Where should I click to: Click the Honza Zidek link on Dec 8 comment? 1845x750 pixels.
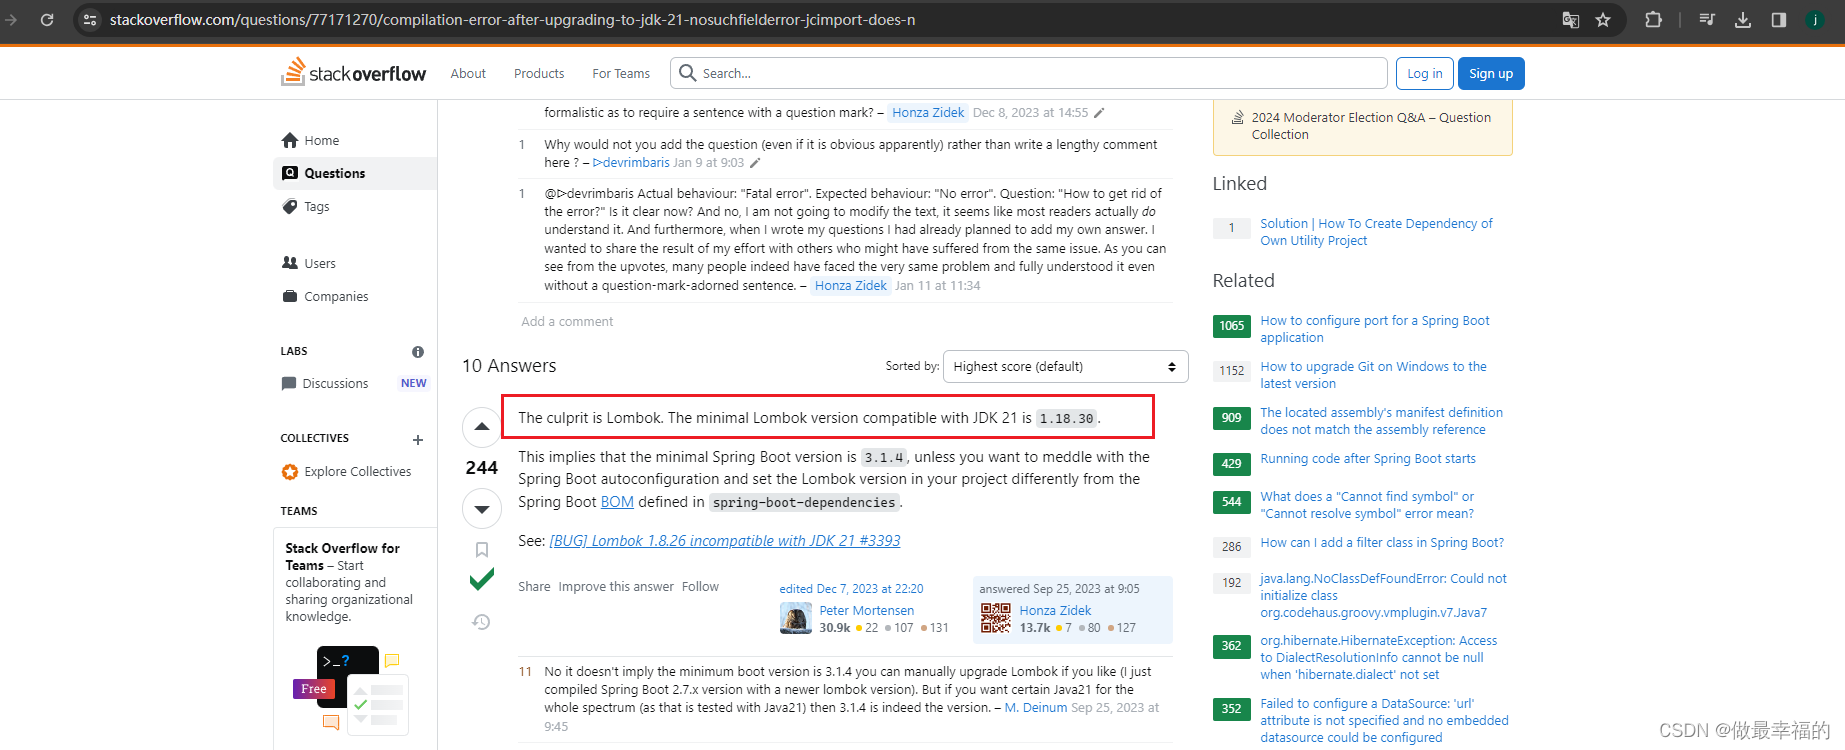coord(928,113)
